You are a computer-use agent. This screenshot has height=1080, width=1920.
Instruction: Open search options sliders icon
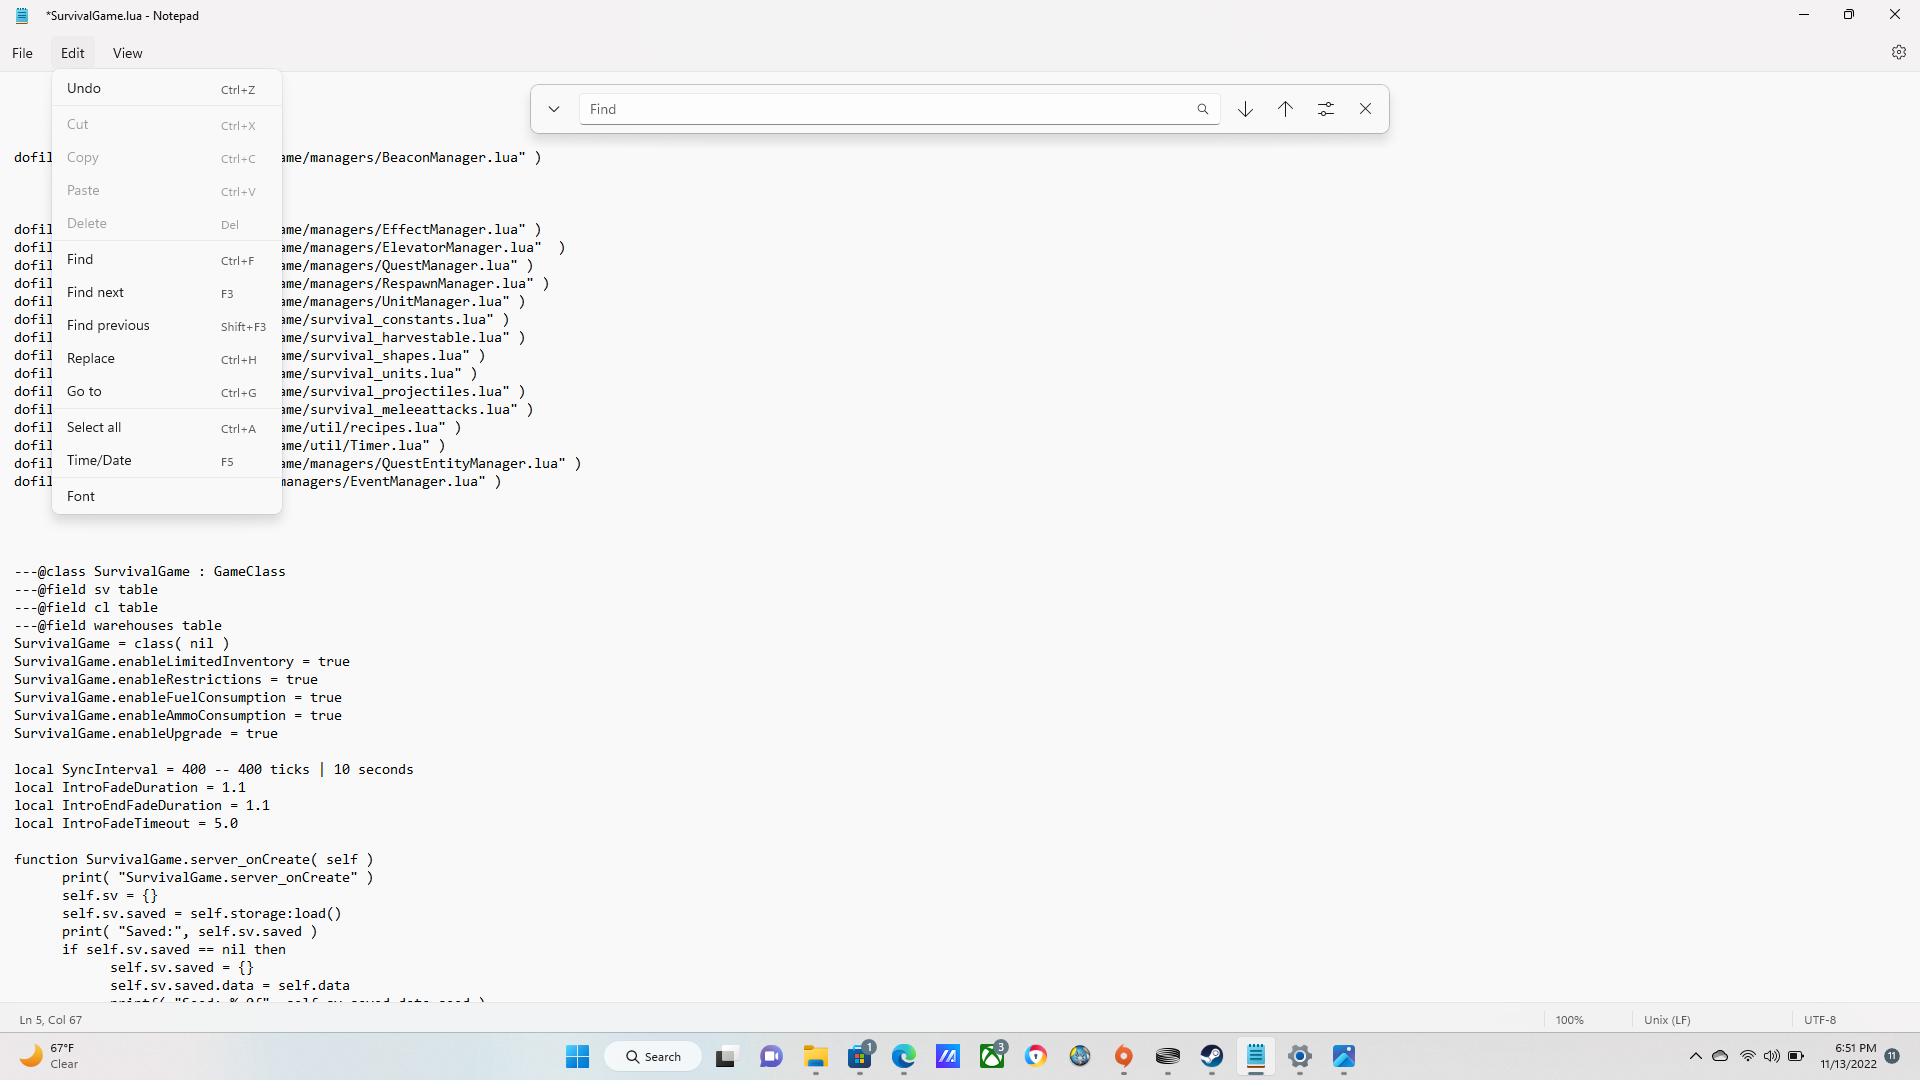tap(1325, 109)
